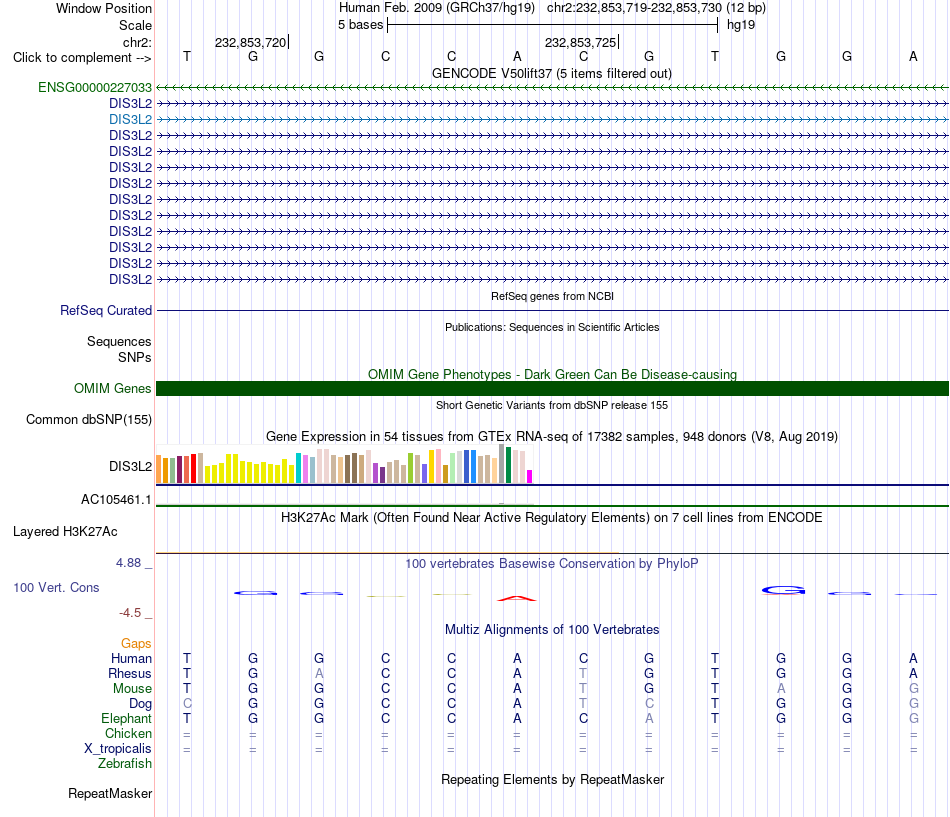The height and width of the screenshot is (817, 950).
Task: Click the Gaps label in Multiz alignment
Action: click(x=136, y=643)
